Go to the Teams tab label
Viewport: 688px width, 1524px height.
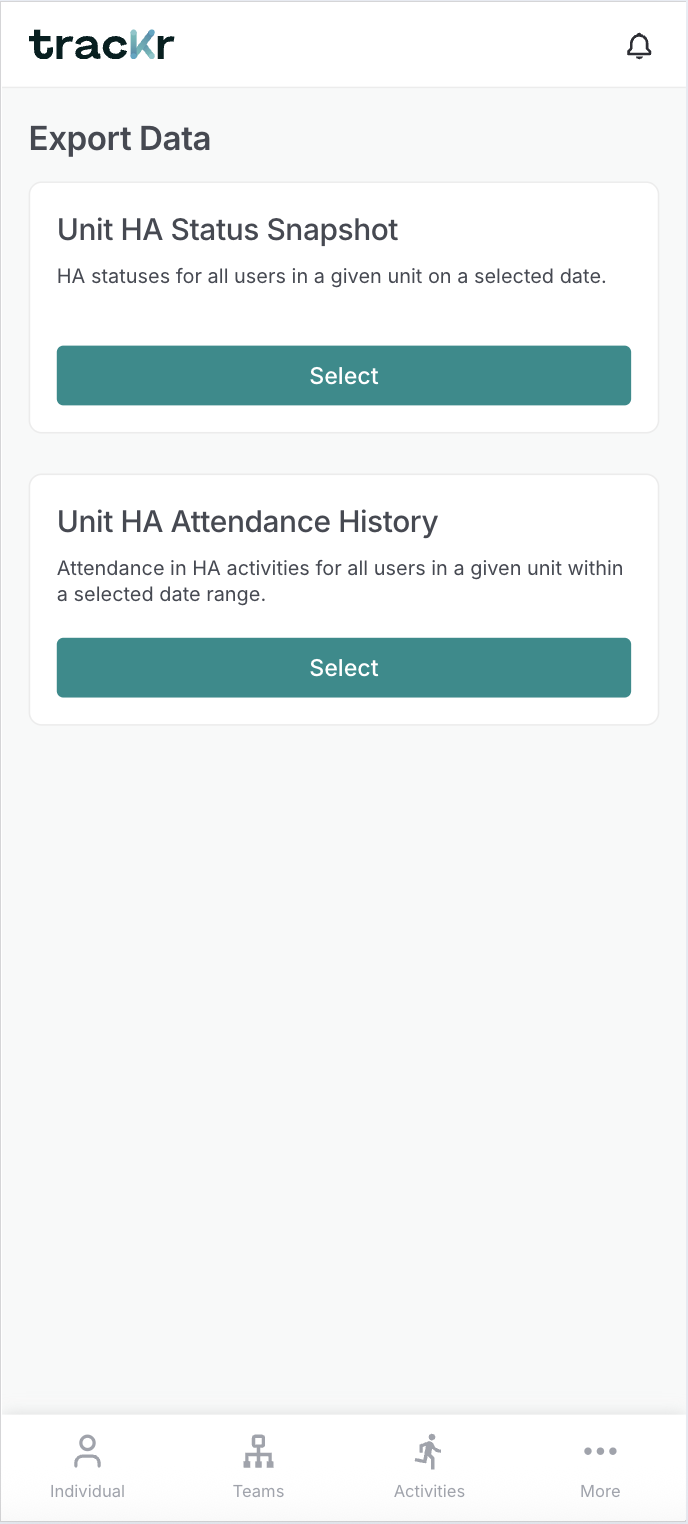coord(258,1491)
